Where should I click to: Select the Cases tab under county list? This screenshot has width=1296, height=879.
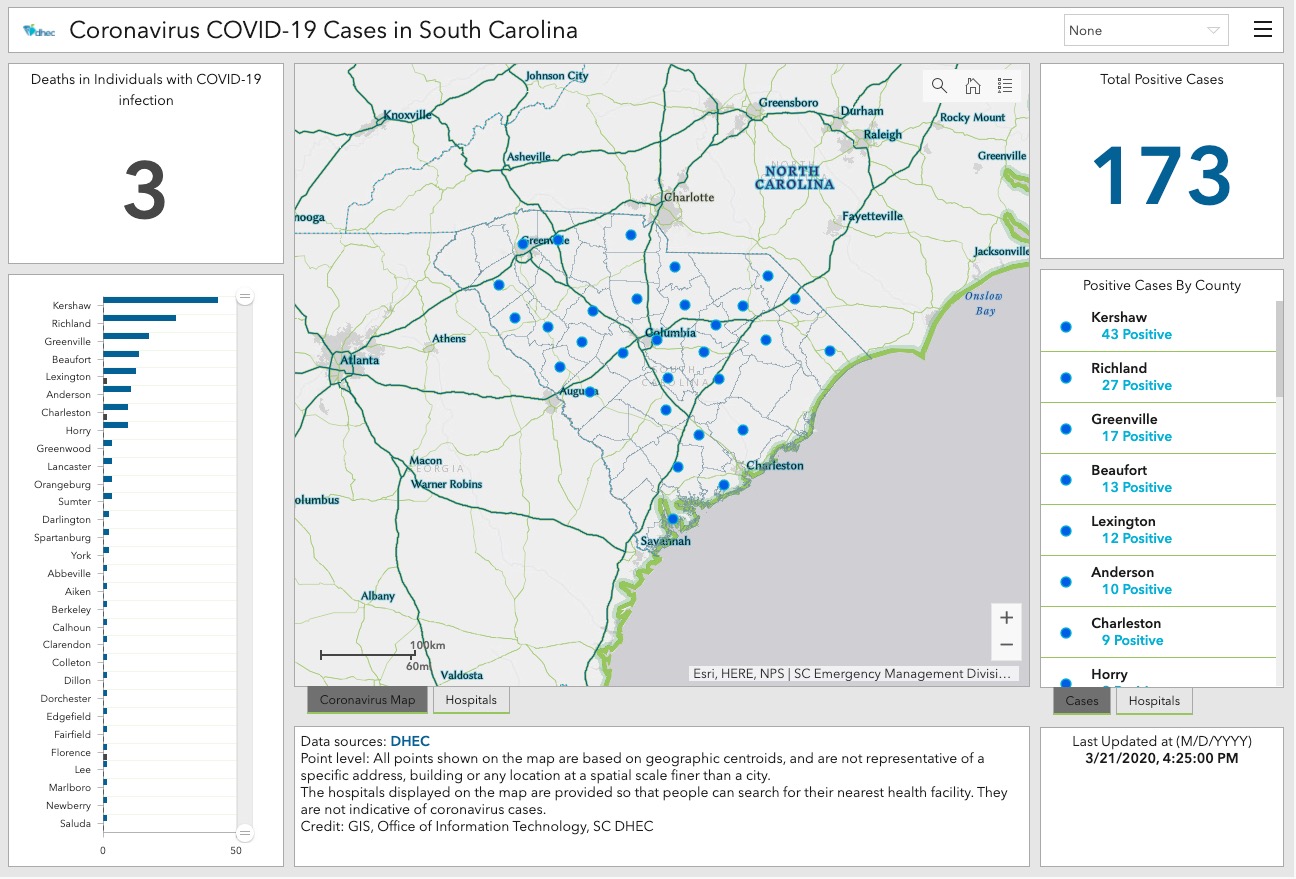tap(1082, 701)
